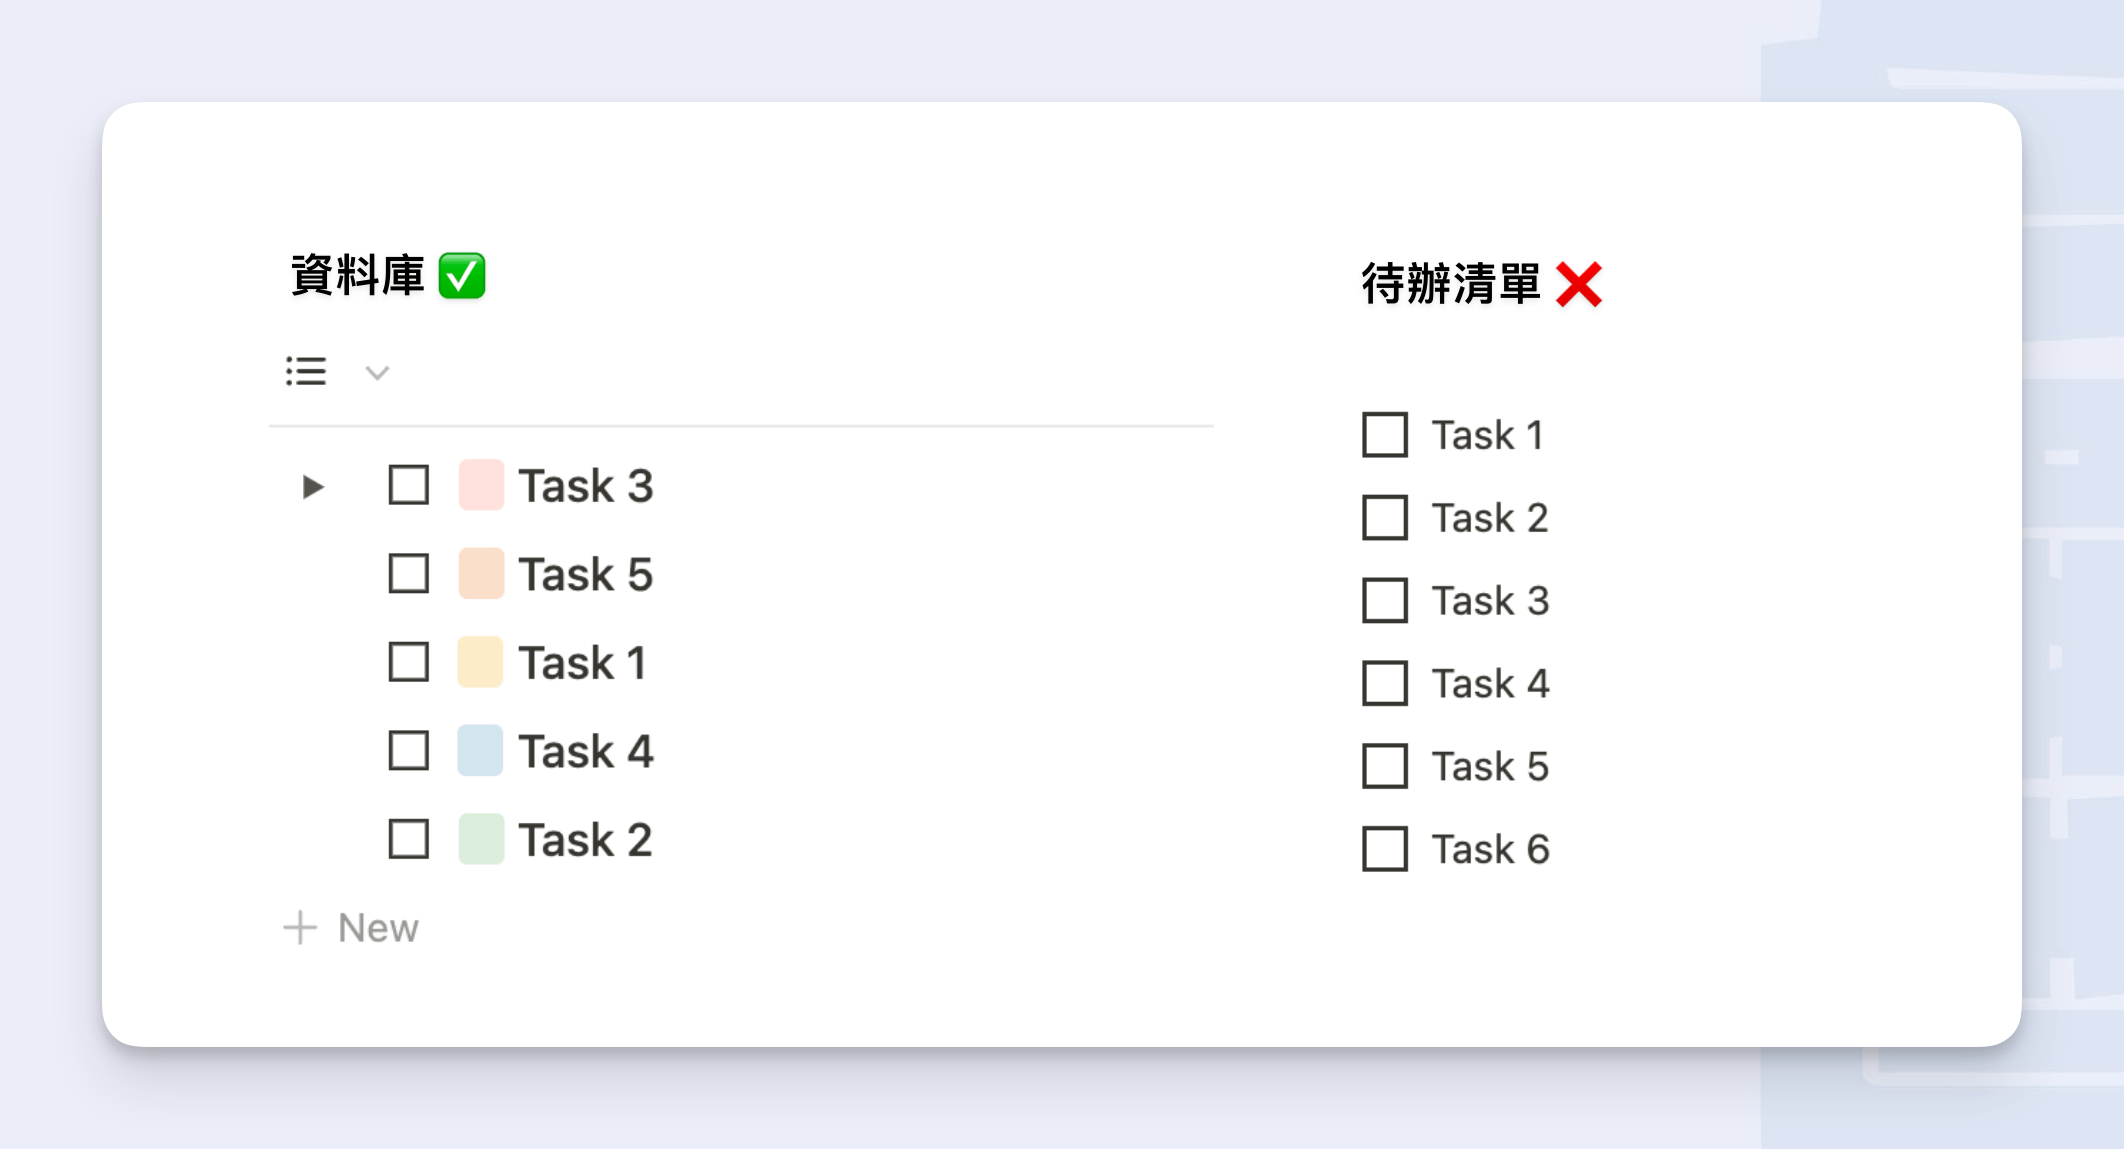
Task: Check the checkbox for Task 5 in the database
Action: (408, 574)
